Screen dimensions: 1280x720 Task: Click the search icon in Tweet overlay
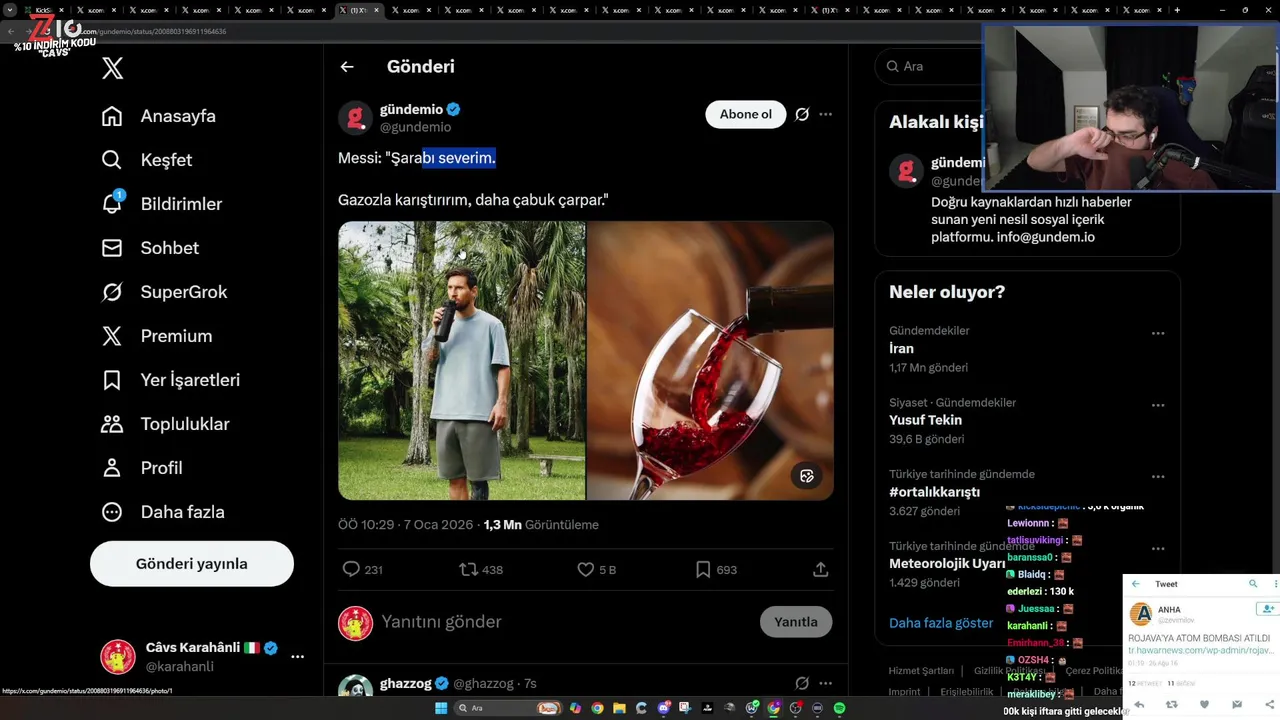click(1253, 584)
